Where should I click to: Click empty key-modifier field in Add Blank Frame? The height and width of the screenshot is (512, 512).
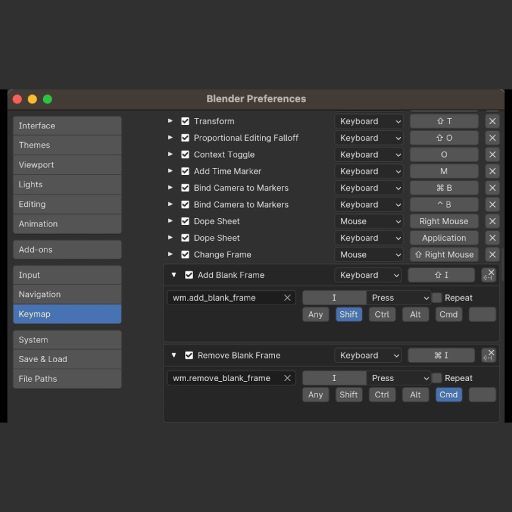pos(482,314)
